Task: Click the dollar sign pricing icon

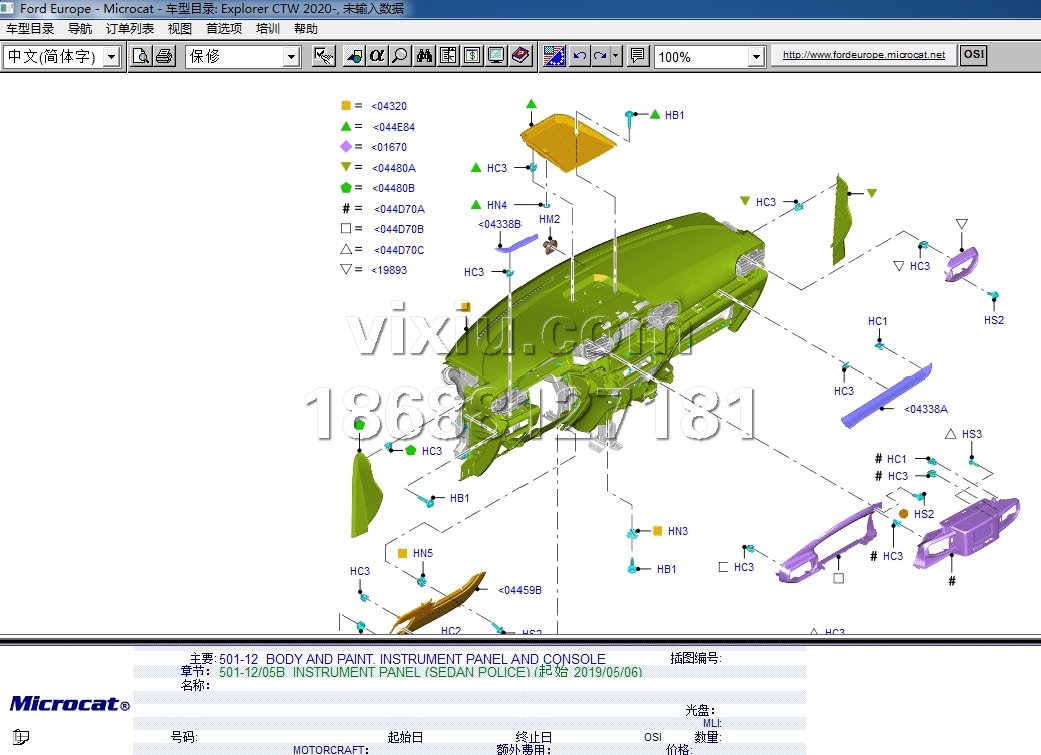Action: coord(472,57)
